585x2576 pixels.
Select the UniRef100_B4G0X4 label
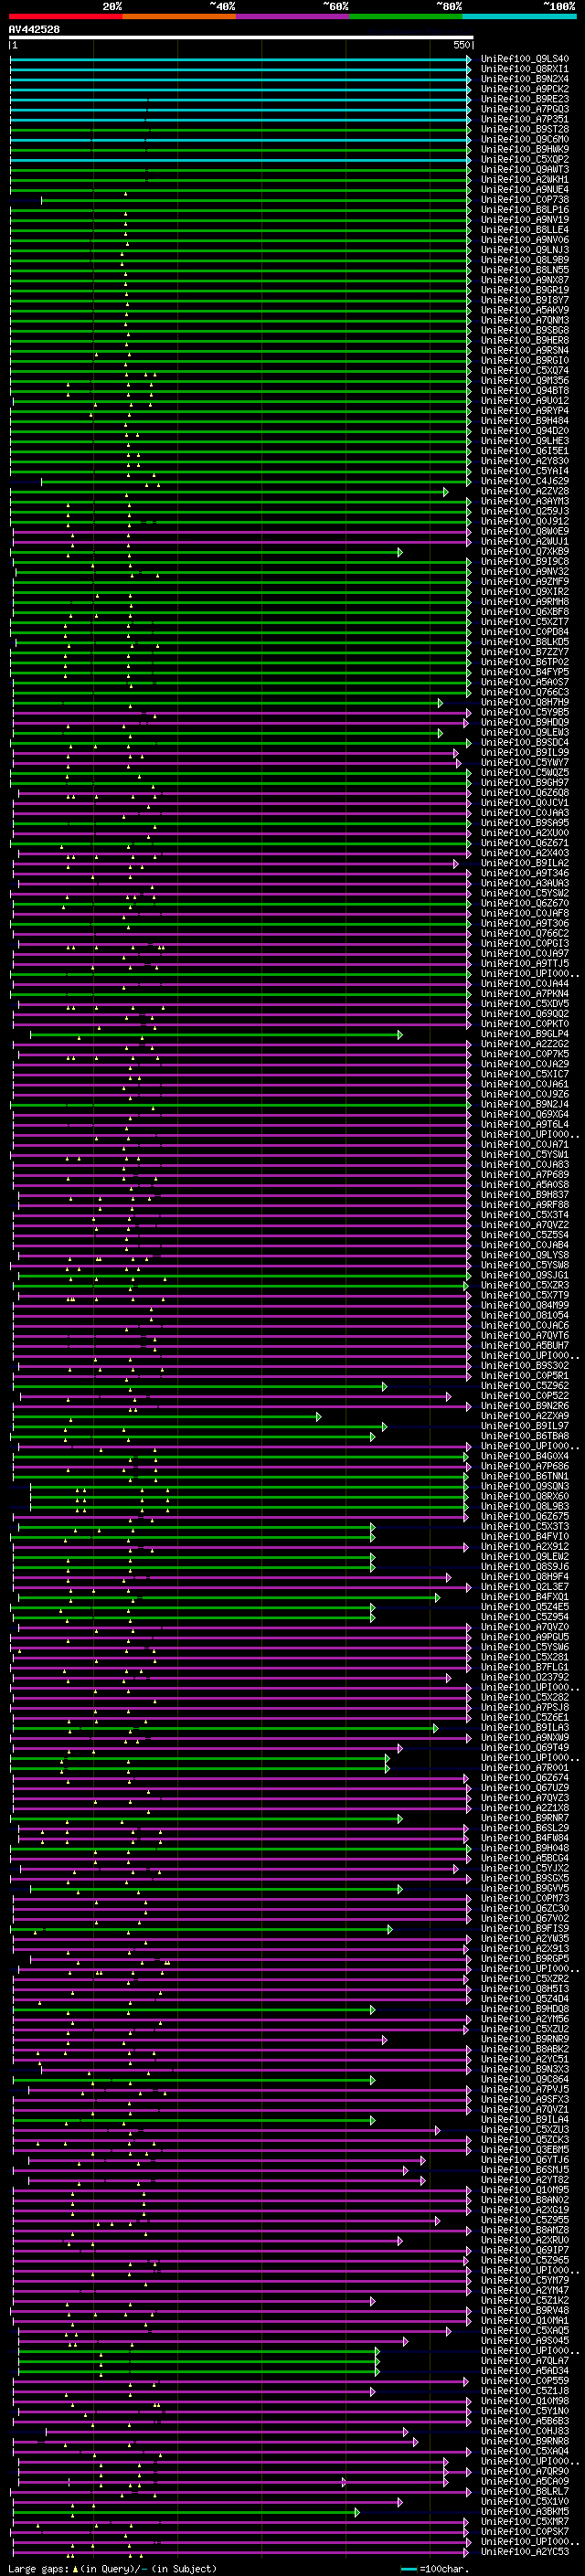point(525,1456)
